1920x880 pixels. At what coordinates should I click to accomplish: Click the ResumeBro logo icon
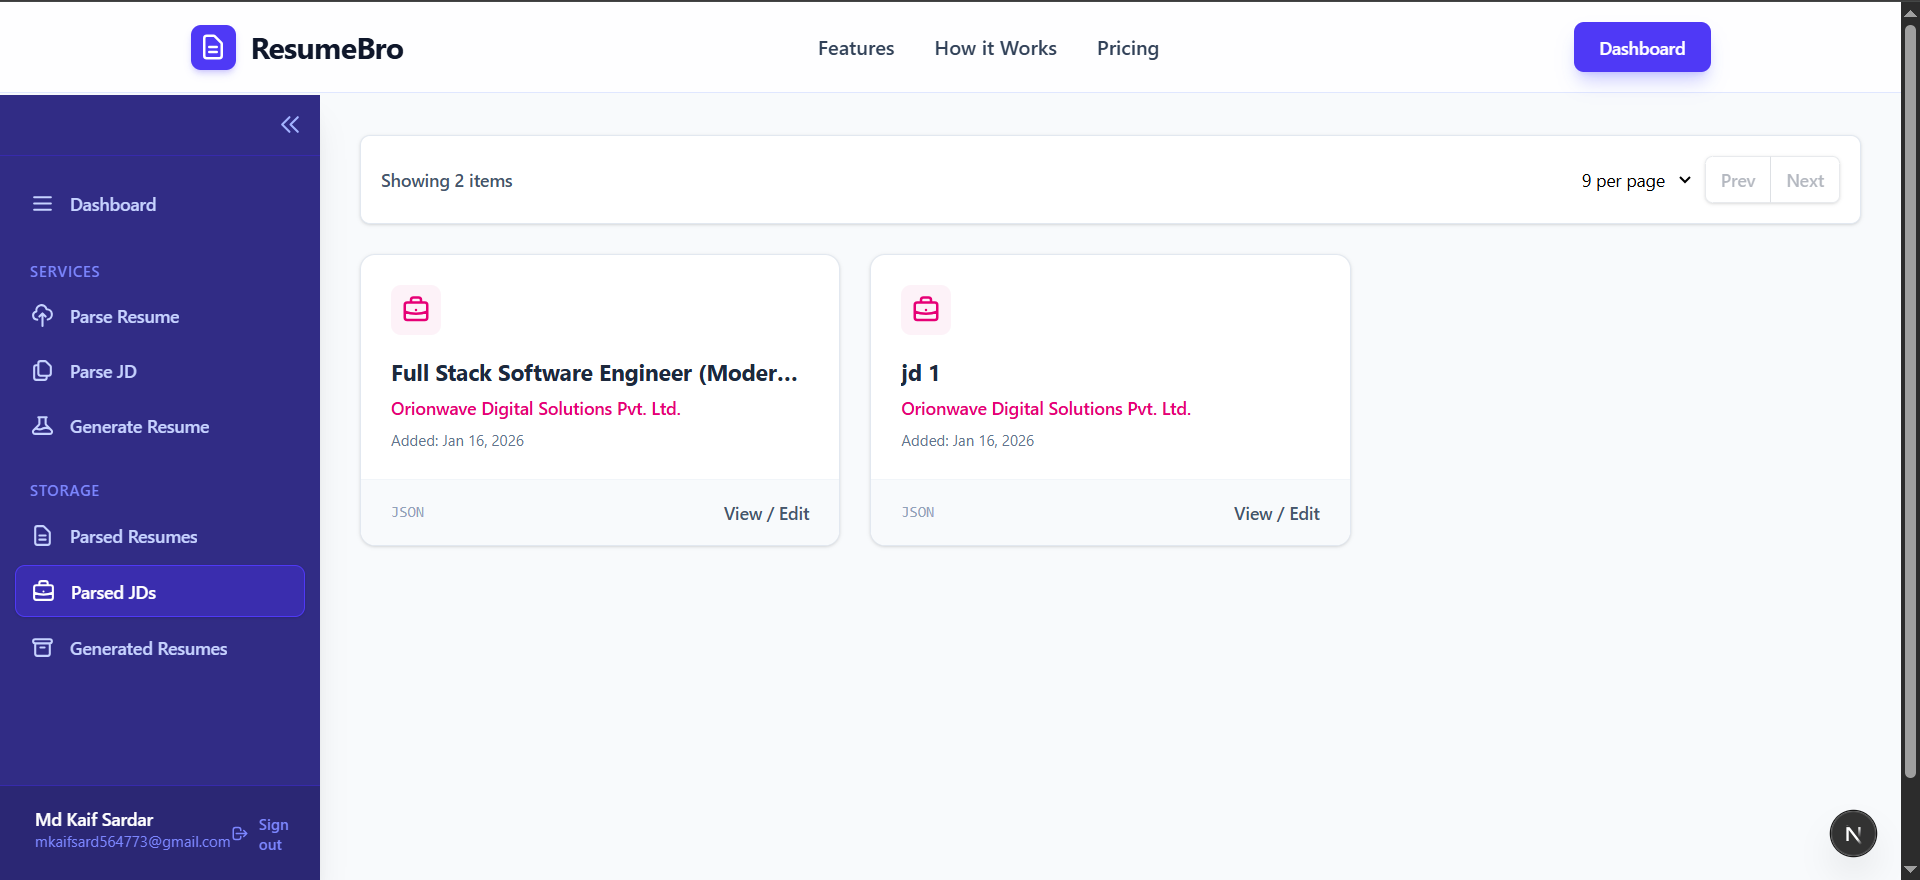tap(213, 48)
